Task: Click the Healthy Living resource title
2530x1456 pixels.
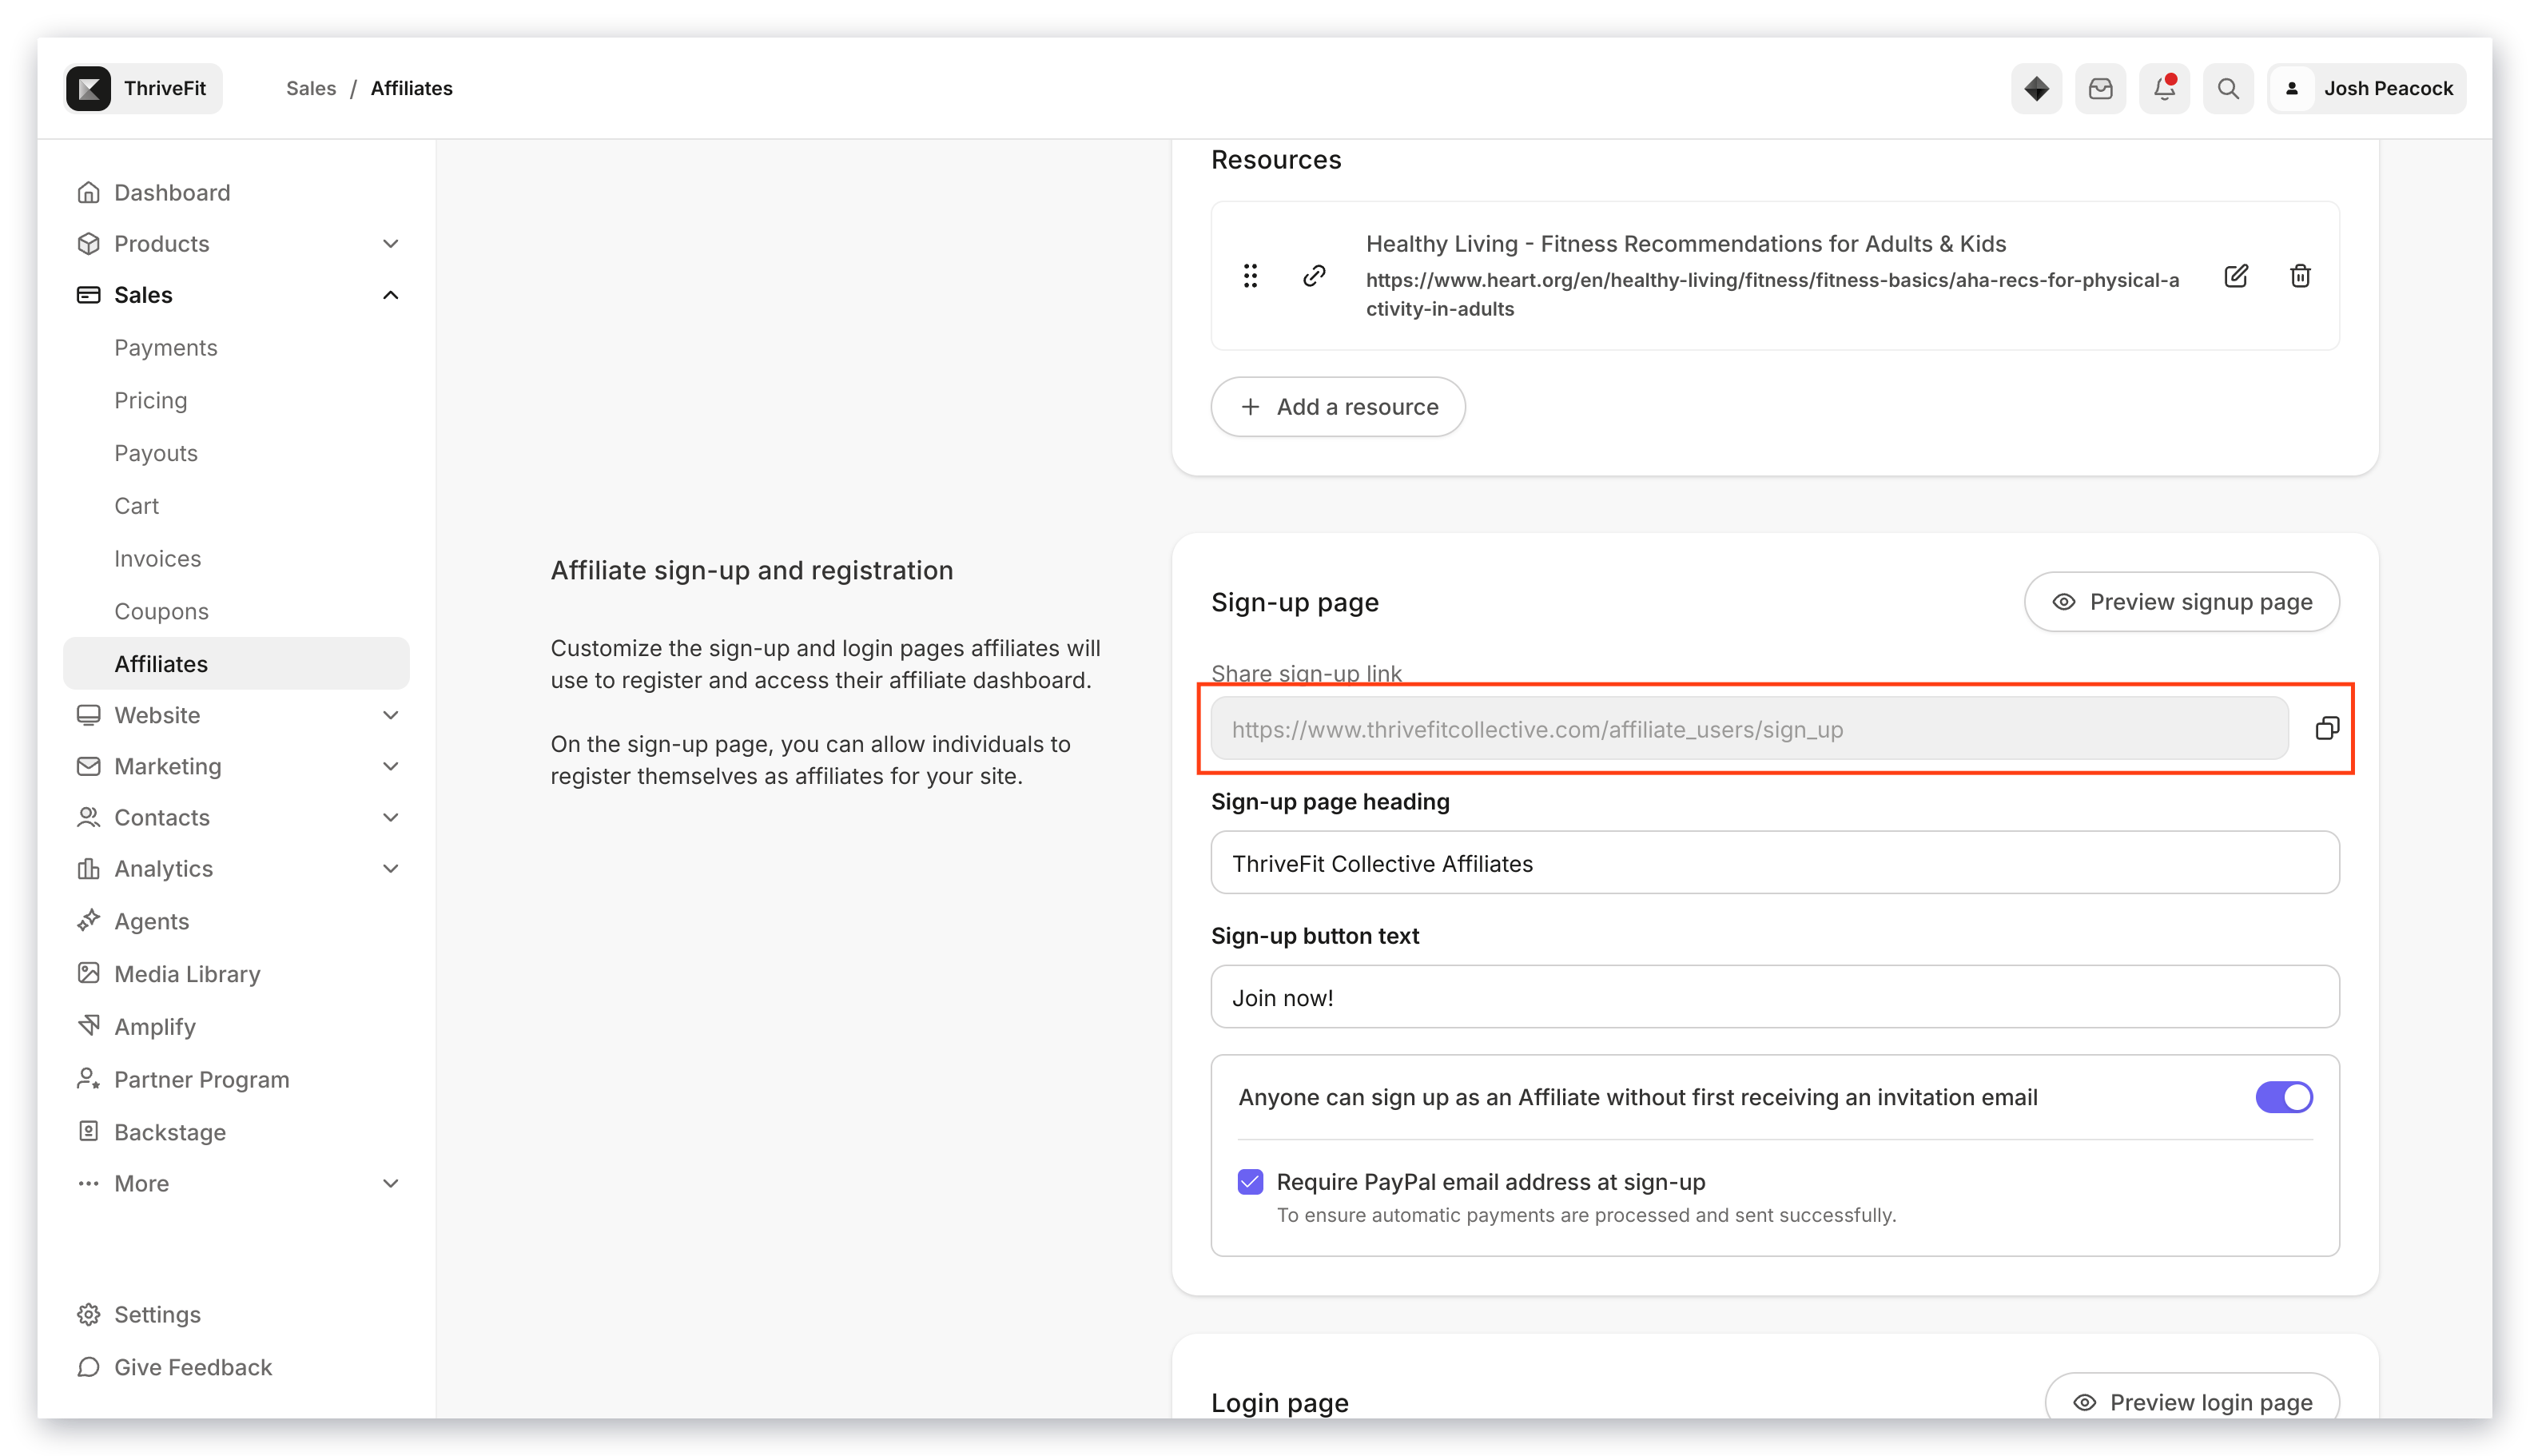Action: (1686, 243)
